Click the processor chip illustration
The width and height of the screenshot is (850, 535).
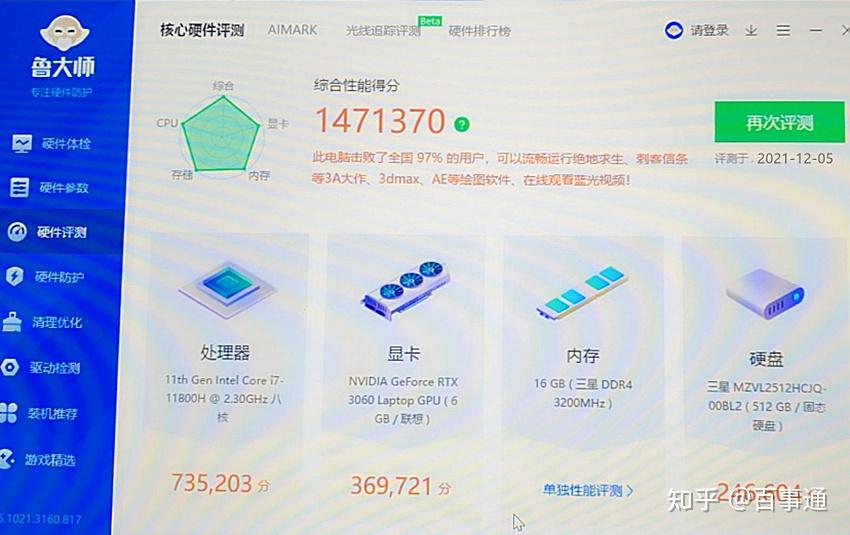tap(228, 290)
